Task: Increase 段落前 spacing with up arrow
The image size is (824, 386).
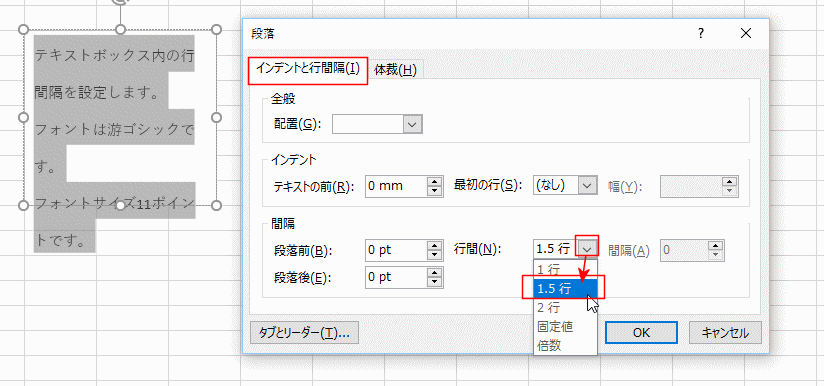Action: (434, 246)
